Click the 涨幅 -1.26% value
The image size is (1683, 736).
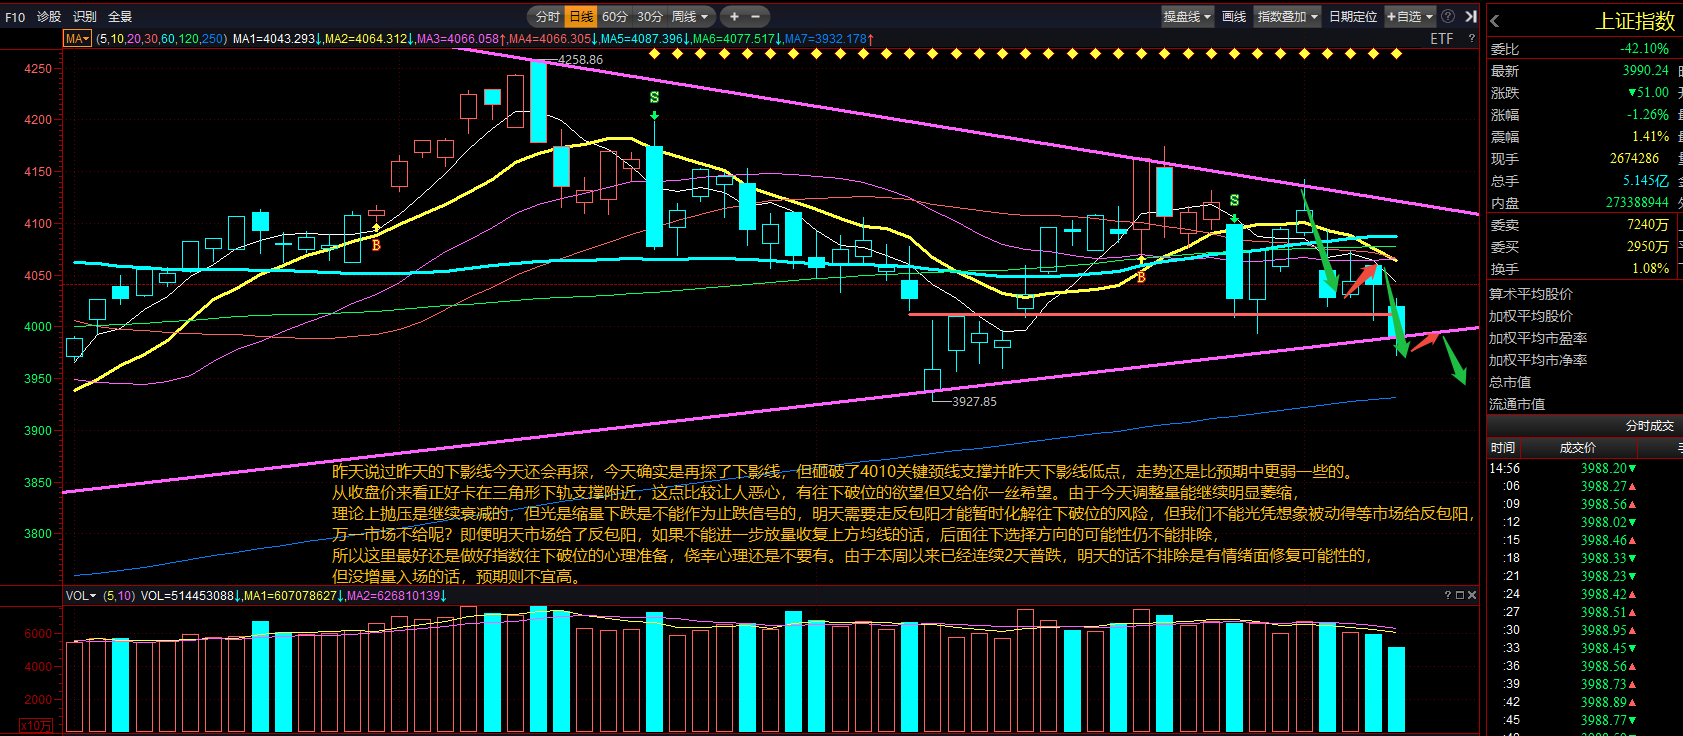click(x=1647, y=115)
